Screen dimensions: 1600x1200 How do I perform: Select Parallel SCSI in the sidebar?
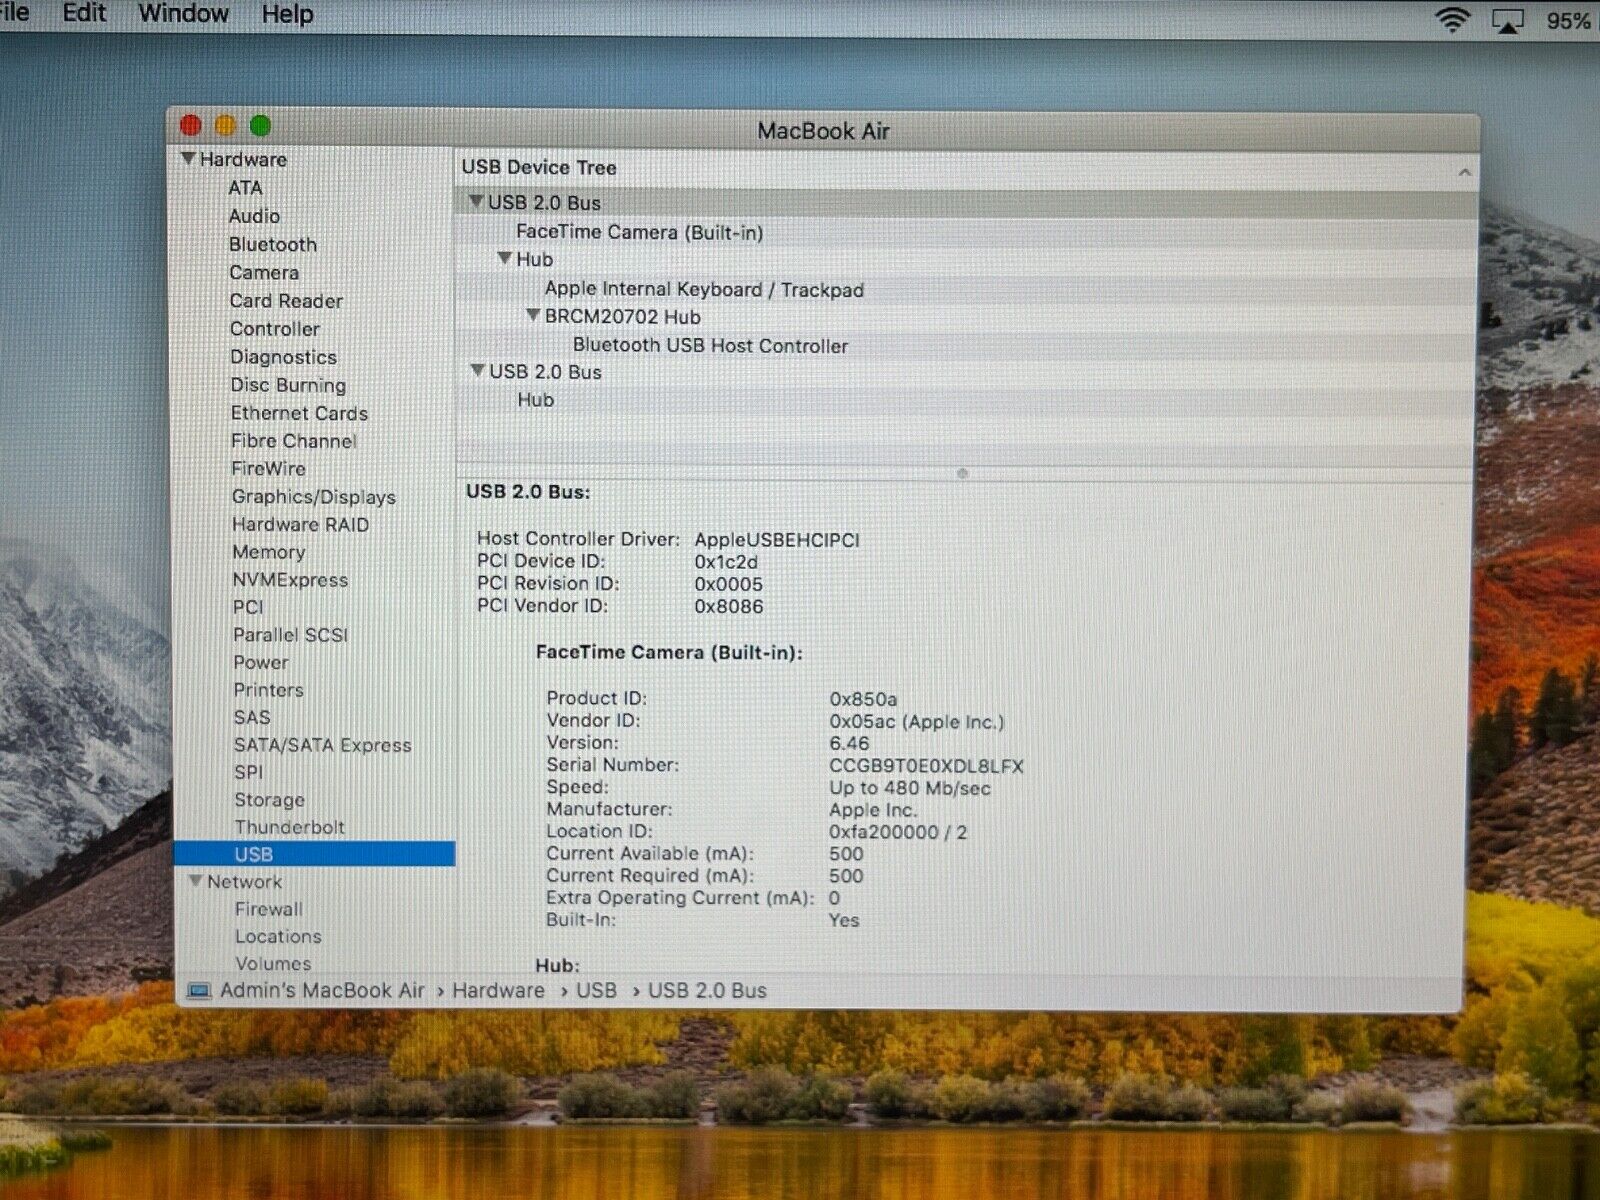point(290,635)
